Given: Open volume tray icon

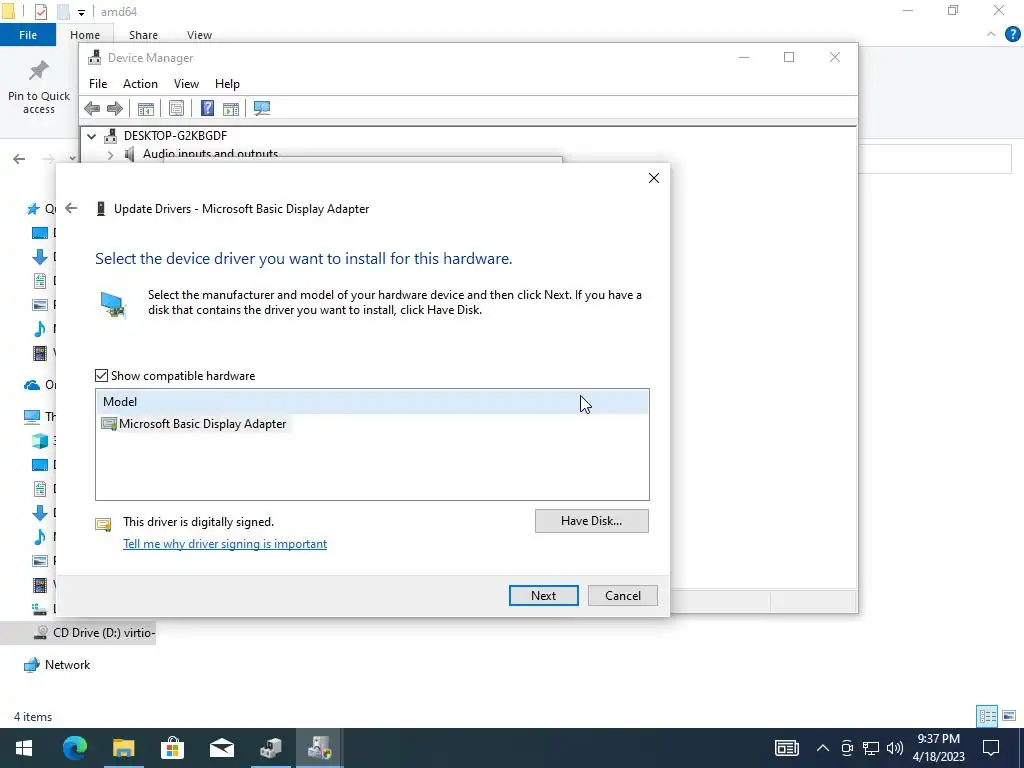Looking at the screenshot, I should (895, 748).
